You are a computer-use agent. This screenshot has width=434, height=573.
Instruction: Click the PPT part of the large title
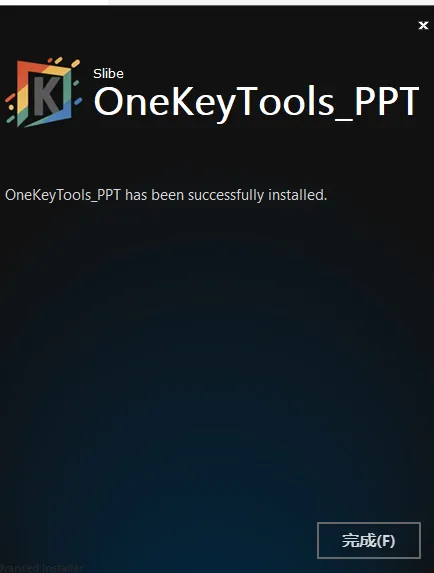[x=387, y=101]
